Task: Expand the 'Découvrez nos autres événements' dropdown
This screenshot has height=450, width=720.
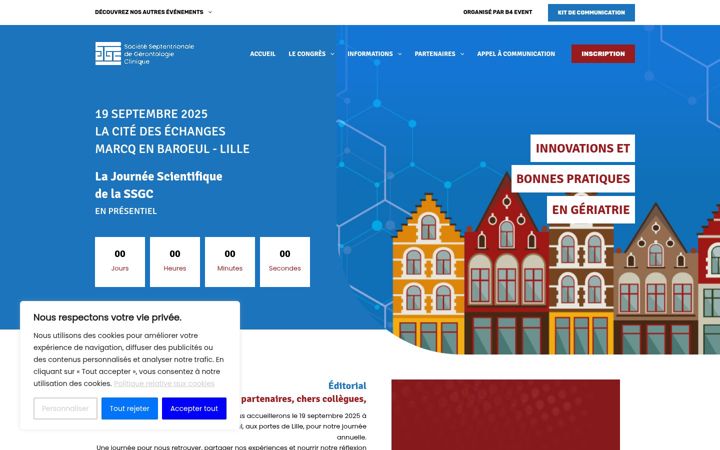Action: click(153, 12)
